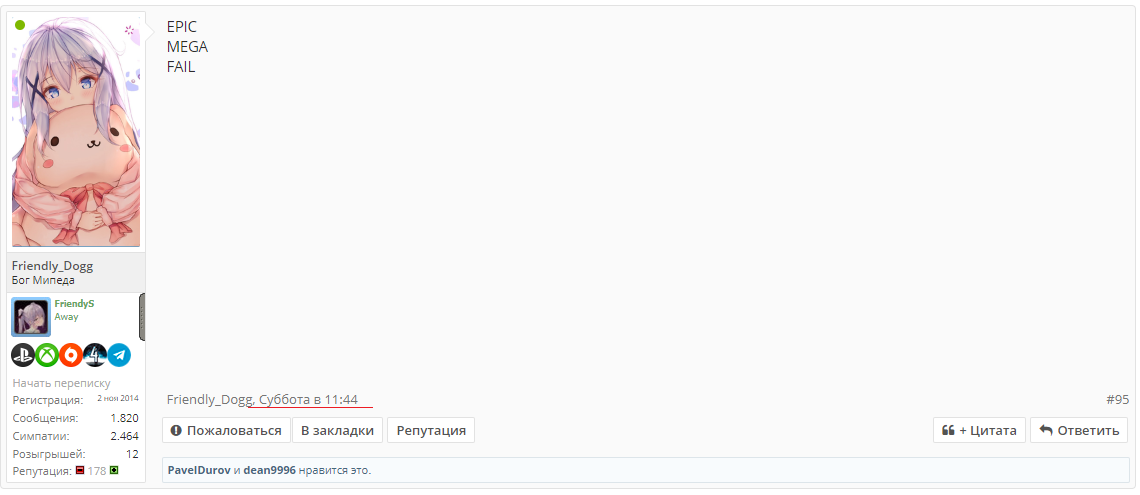Open the Origin profile icon
Image resolution: width=1140 pixels, height=495 pixels.
(71, 355)
